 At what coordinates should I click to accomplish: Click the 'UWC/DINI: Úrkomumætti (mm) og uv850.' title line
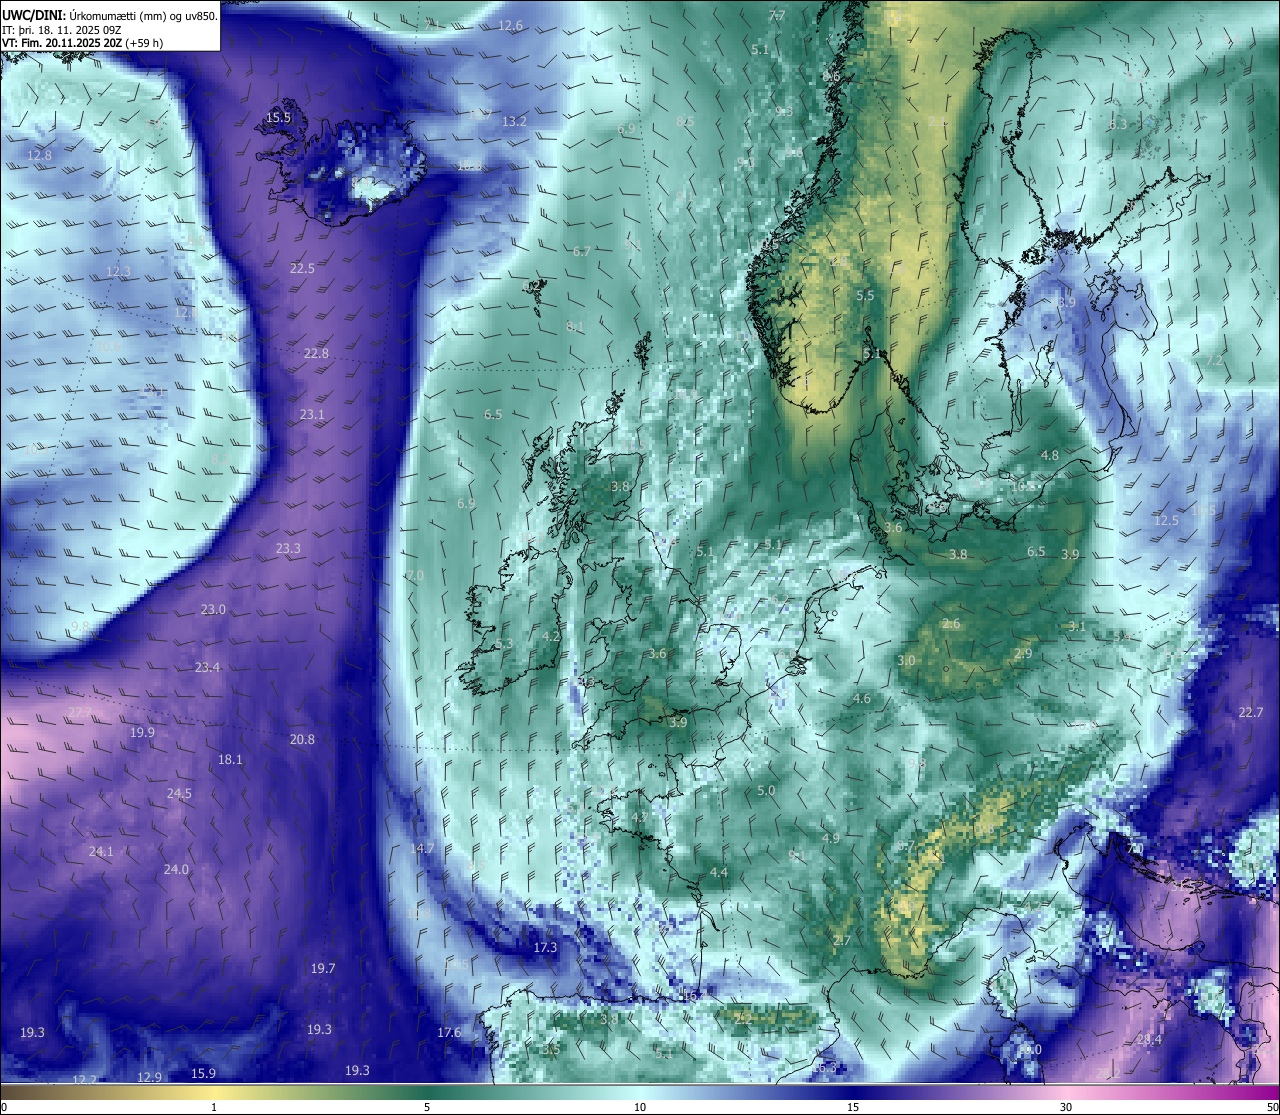[110, 15]
